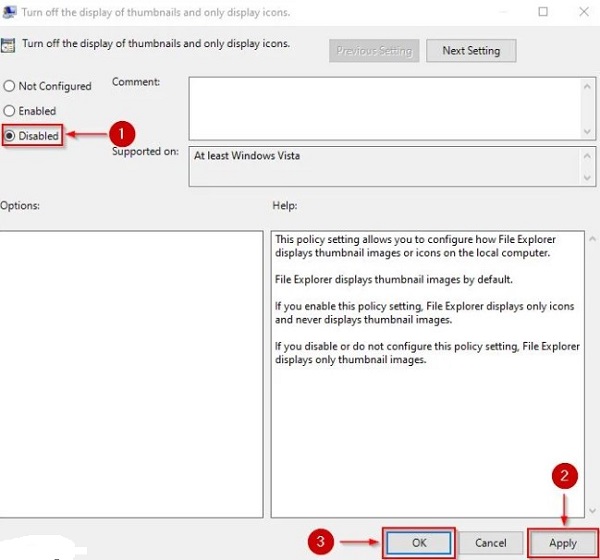Click the "If you disable or do not configure" paragraph

pyautogui.click(x=427, y=353)
